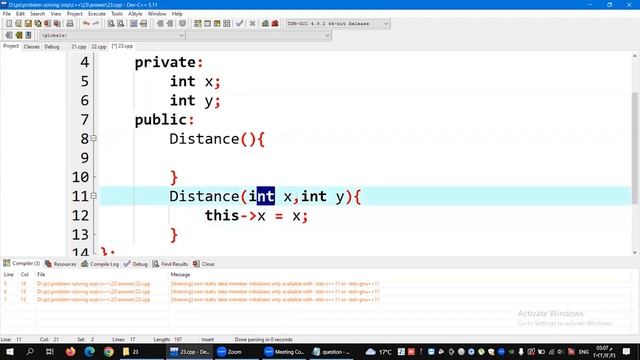Click the editor scroll down arrow

pos(634,253)
